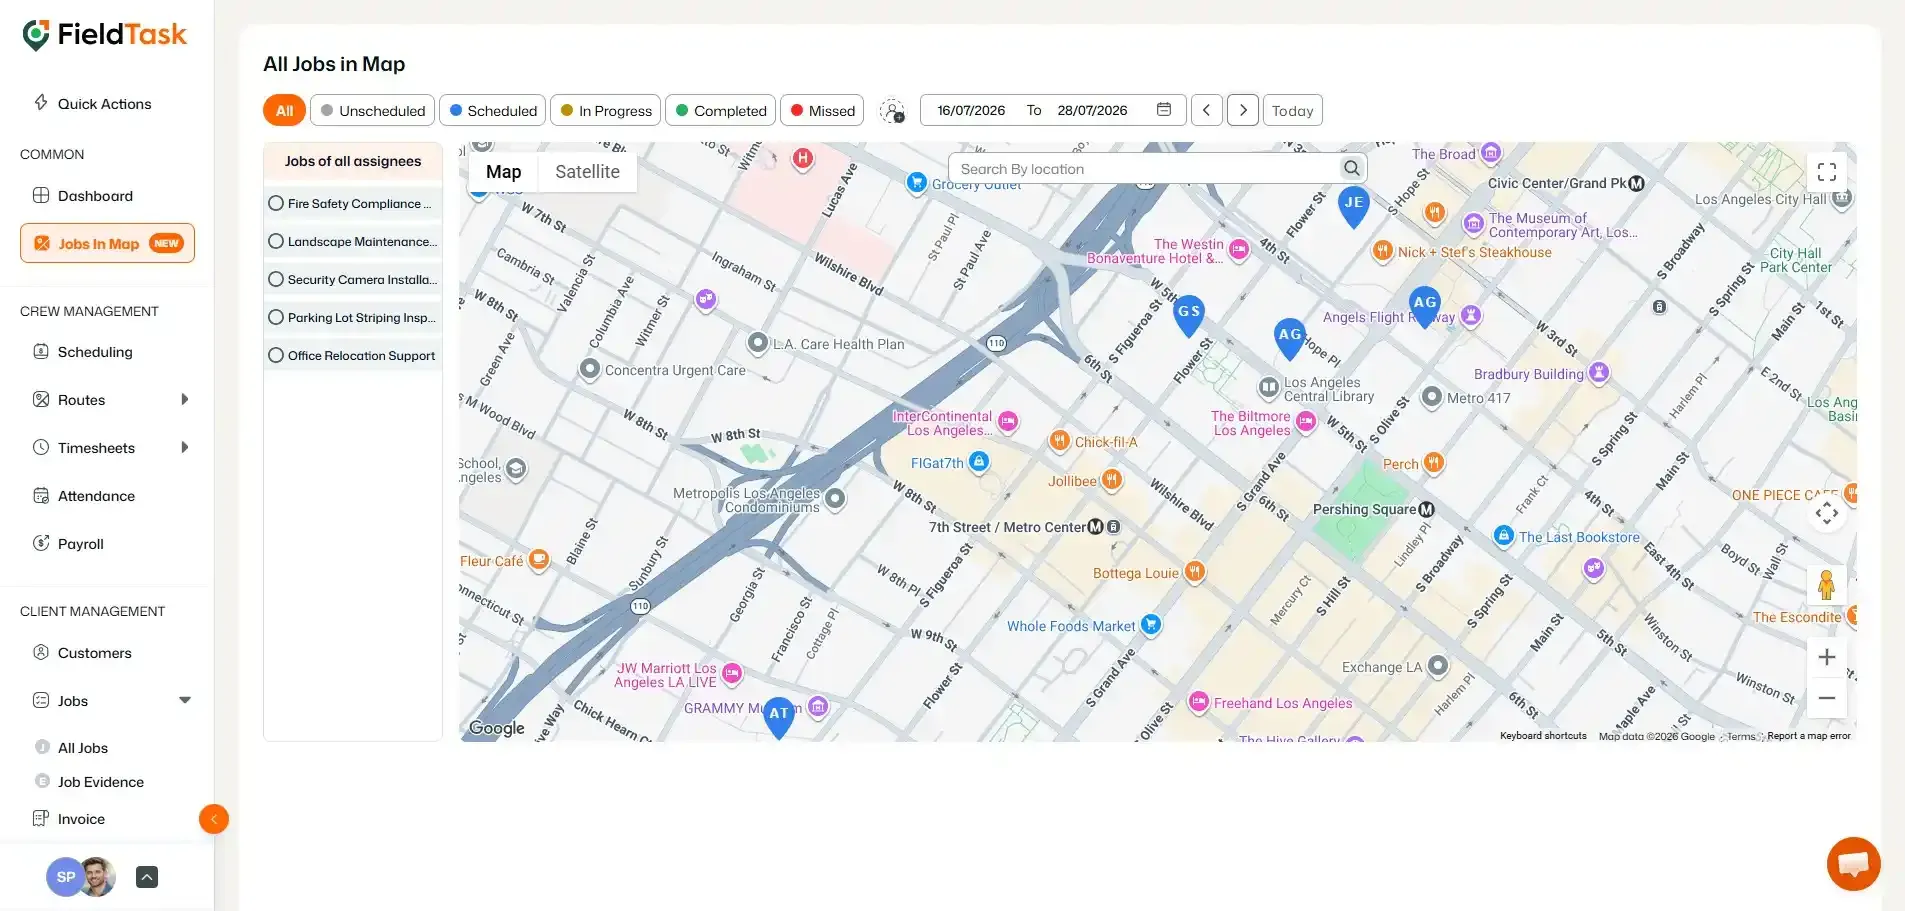This screenshot has height=911, width=1905.
Task: Click the map camera controls icon
Action: point(1827,513)
